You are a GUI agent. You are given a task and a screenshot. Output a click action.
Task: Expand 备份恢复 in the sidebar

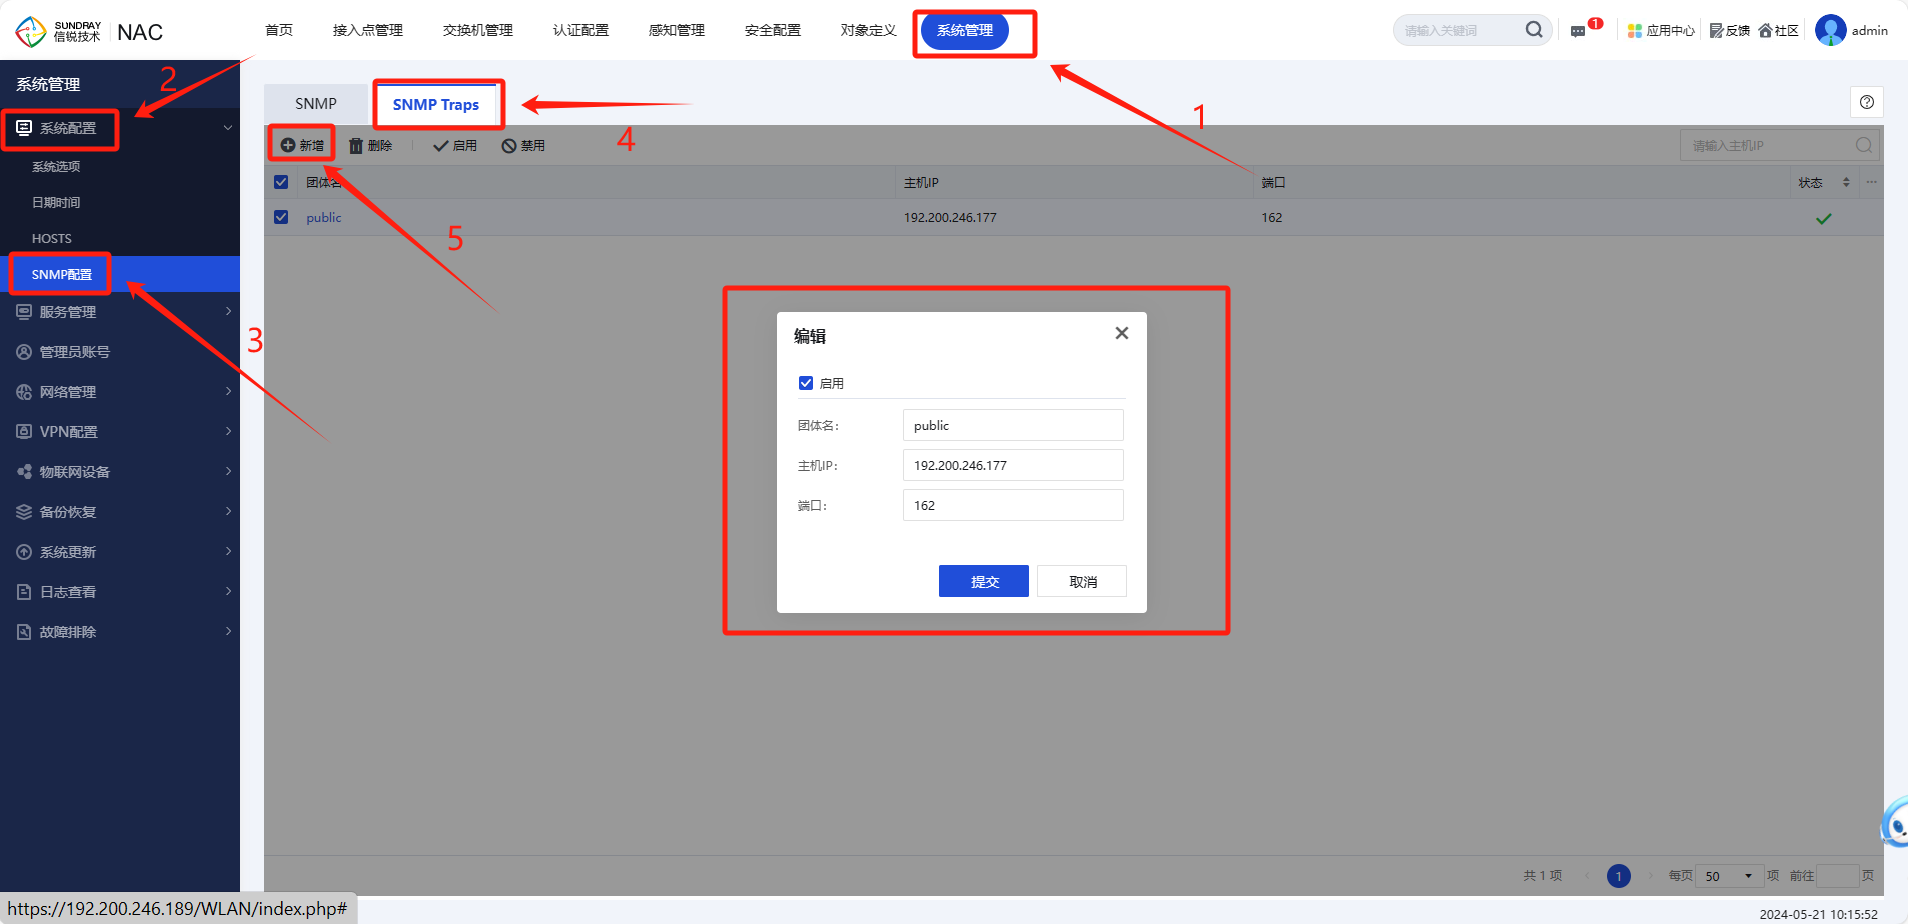coord(120,512)
